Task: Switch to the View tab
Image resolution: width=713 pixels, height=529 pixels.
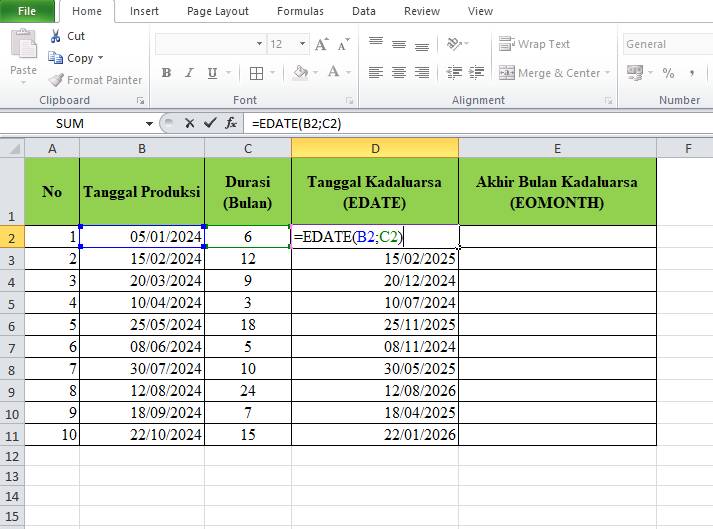Action: click(x=480, y=11)
